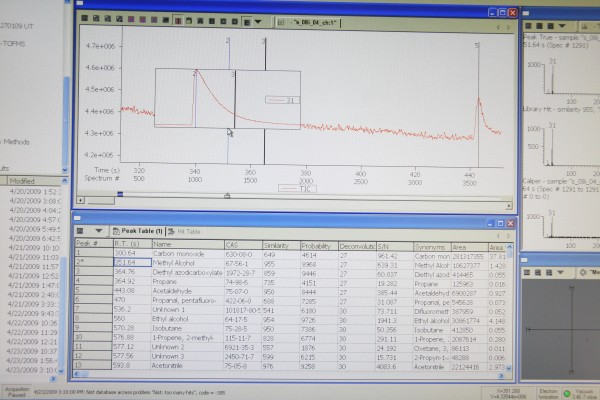Select the 'Methyl Alcohol' name cell
The image size is (600, 400).
click(x=188, y=263)
